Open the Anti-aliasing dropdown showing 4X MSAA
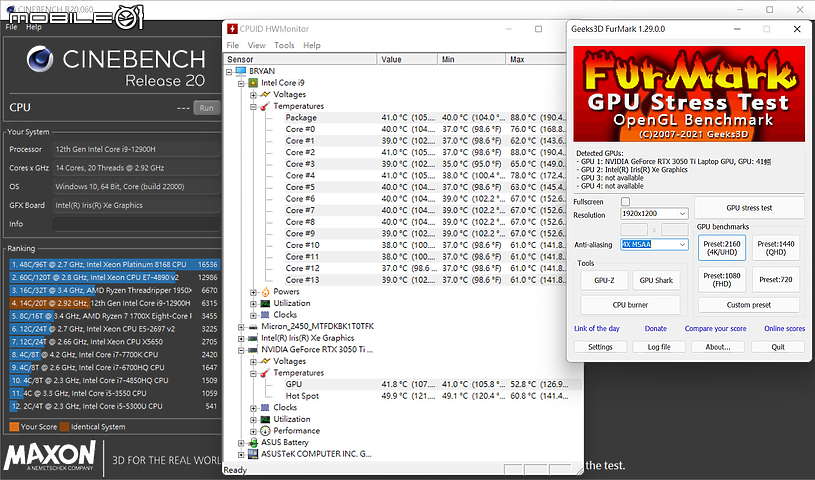Screen dimensions: 815x480 click(654, 244)
